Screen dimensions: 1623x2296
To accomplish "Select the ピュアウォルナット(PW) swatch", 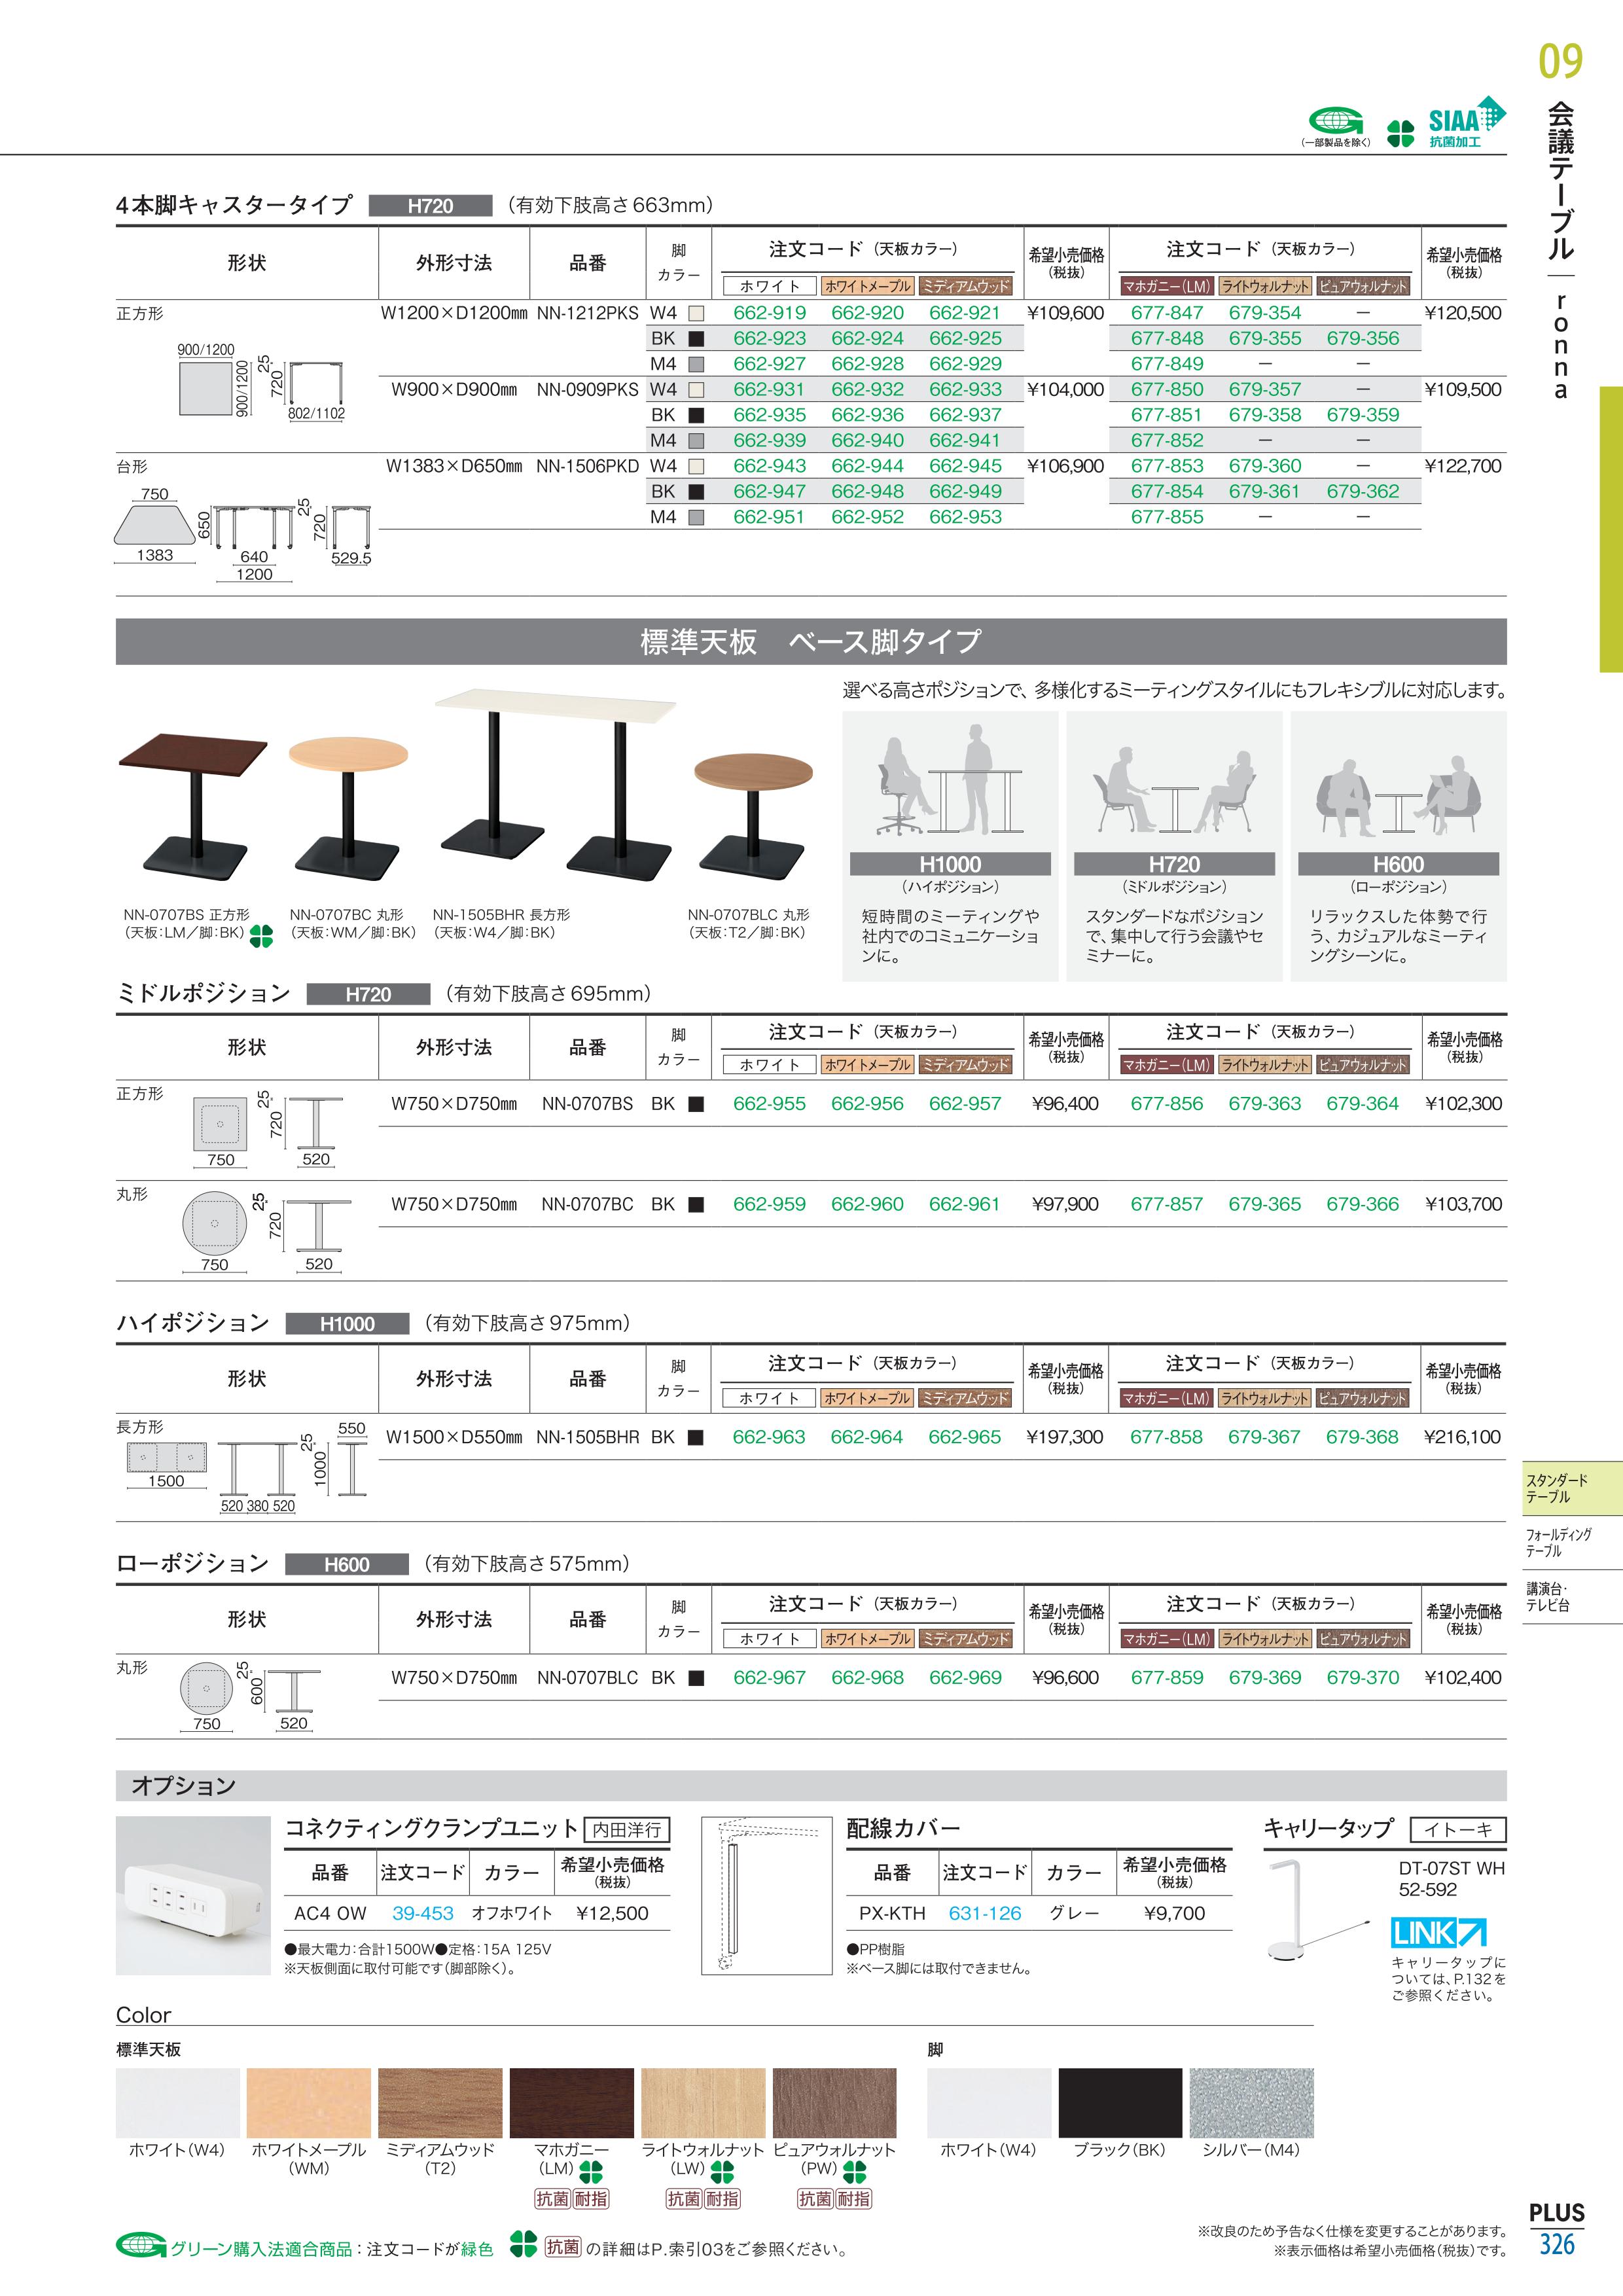I will [x=834, y=2103].
